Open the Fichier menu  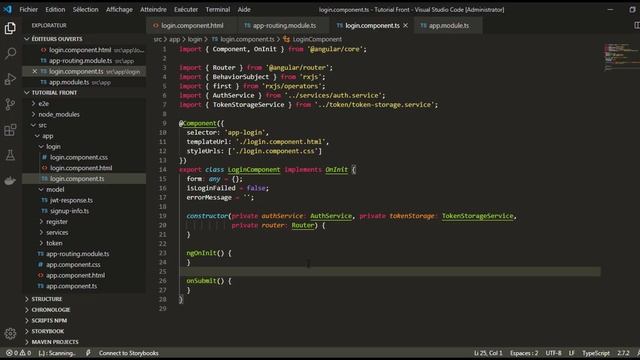[x=29, y=9]
